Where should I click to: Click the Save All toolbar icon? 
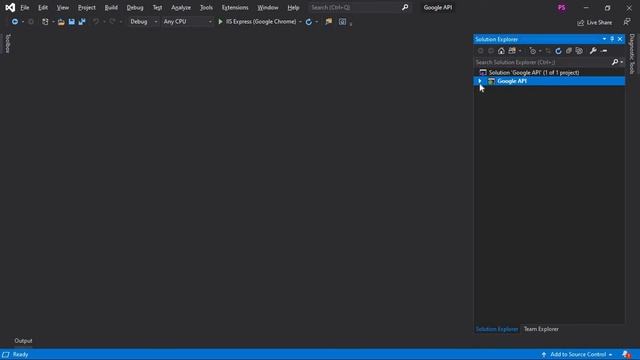(x=82, y=22)
